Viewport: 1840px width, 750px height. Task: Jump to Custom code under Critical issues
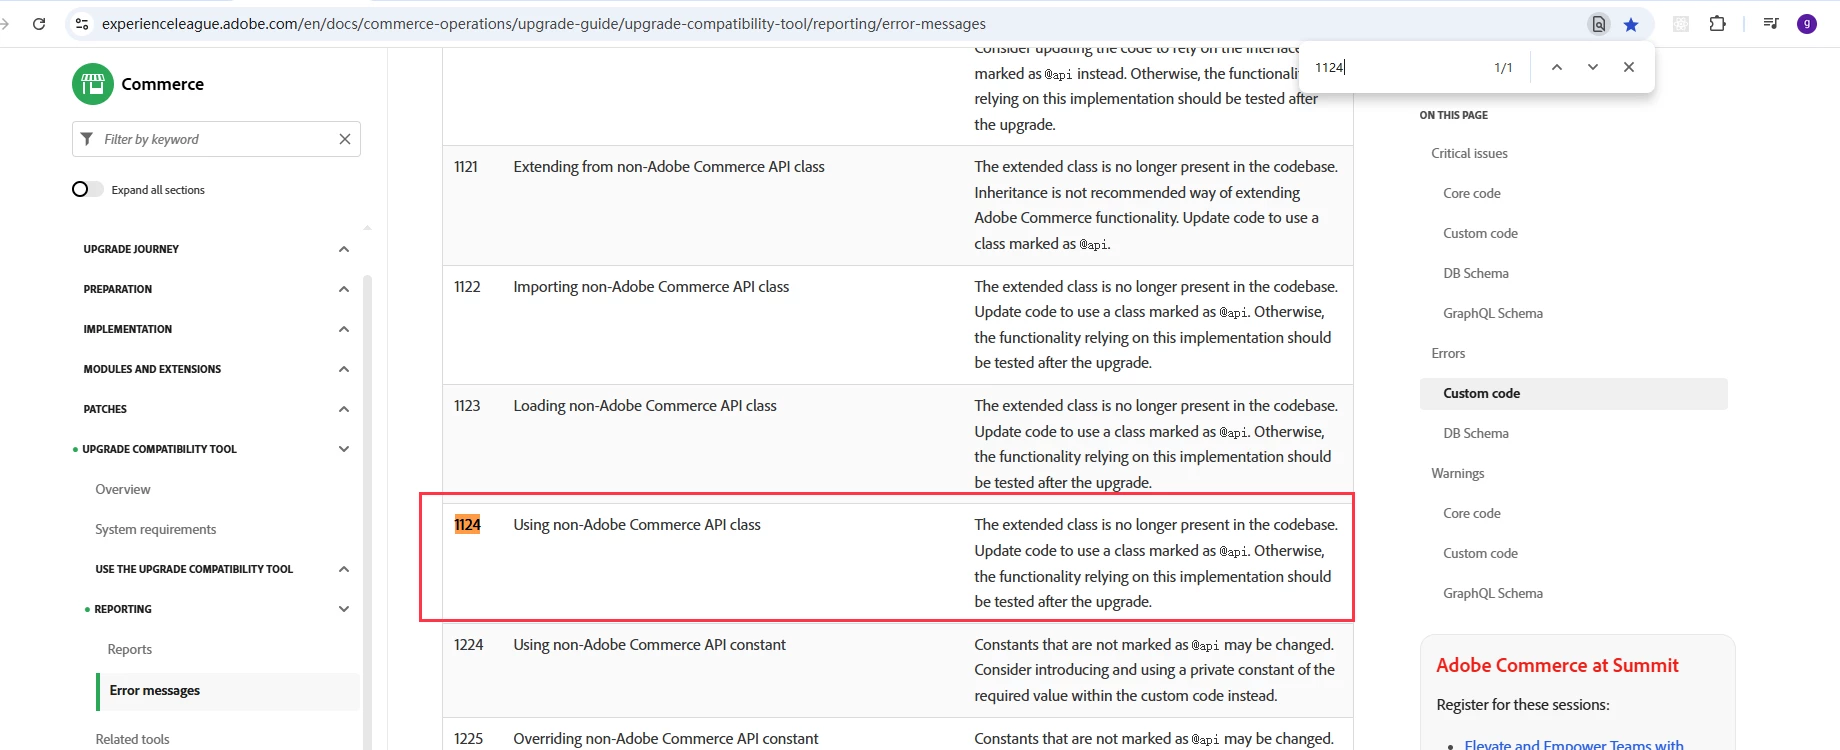pos(1480,233)
